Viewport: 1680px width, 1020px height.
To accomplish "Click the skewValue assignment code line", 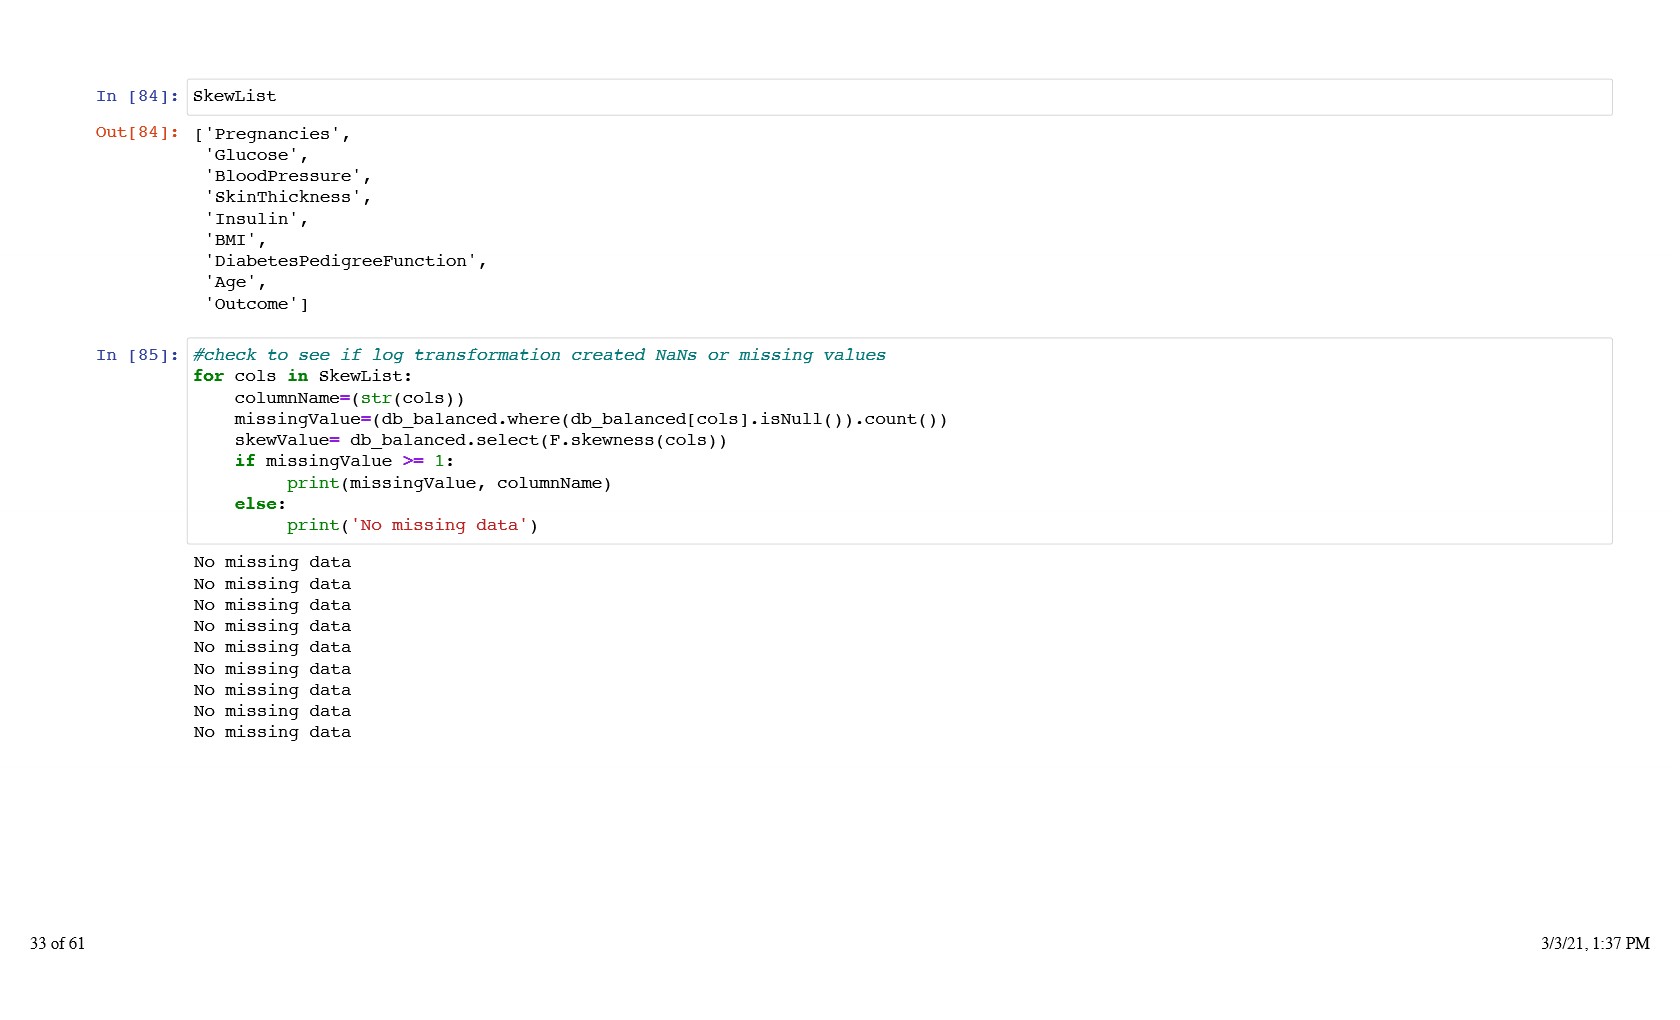I will click(x=480, y=441).
